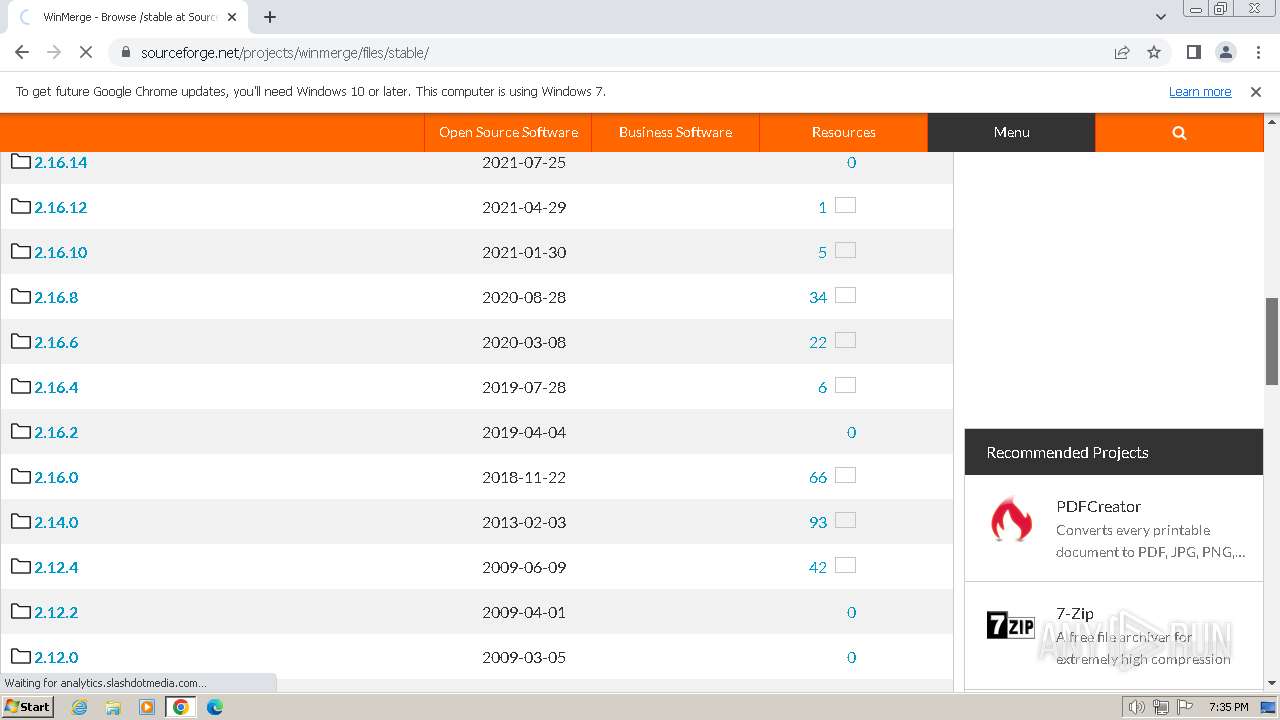Stop loading the page
This screenshot has width=1280, height=720.
(86, 52)
